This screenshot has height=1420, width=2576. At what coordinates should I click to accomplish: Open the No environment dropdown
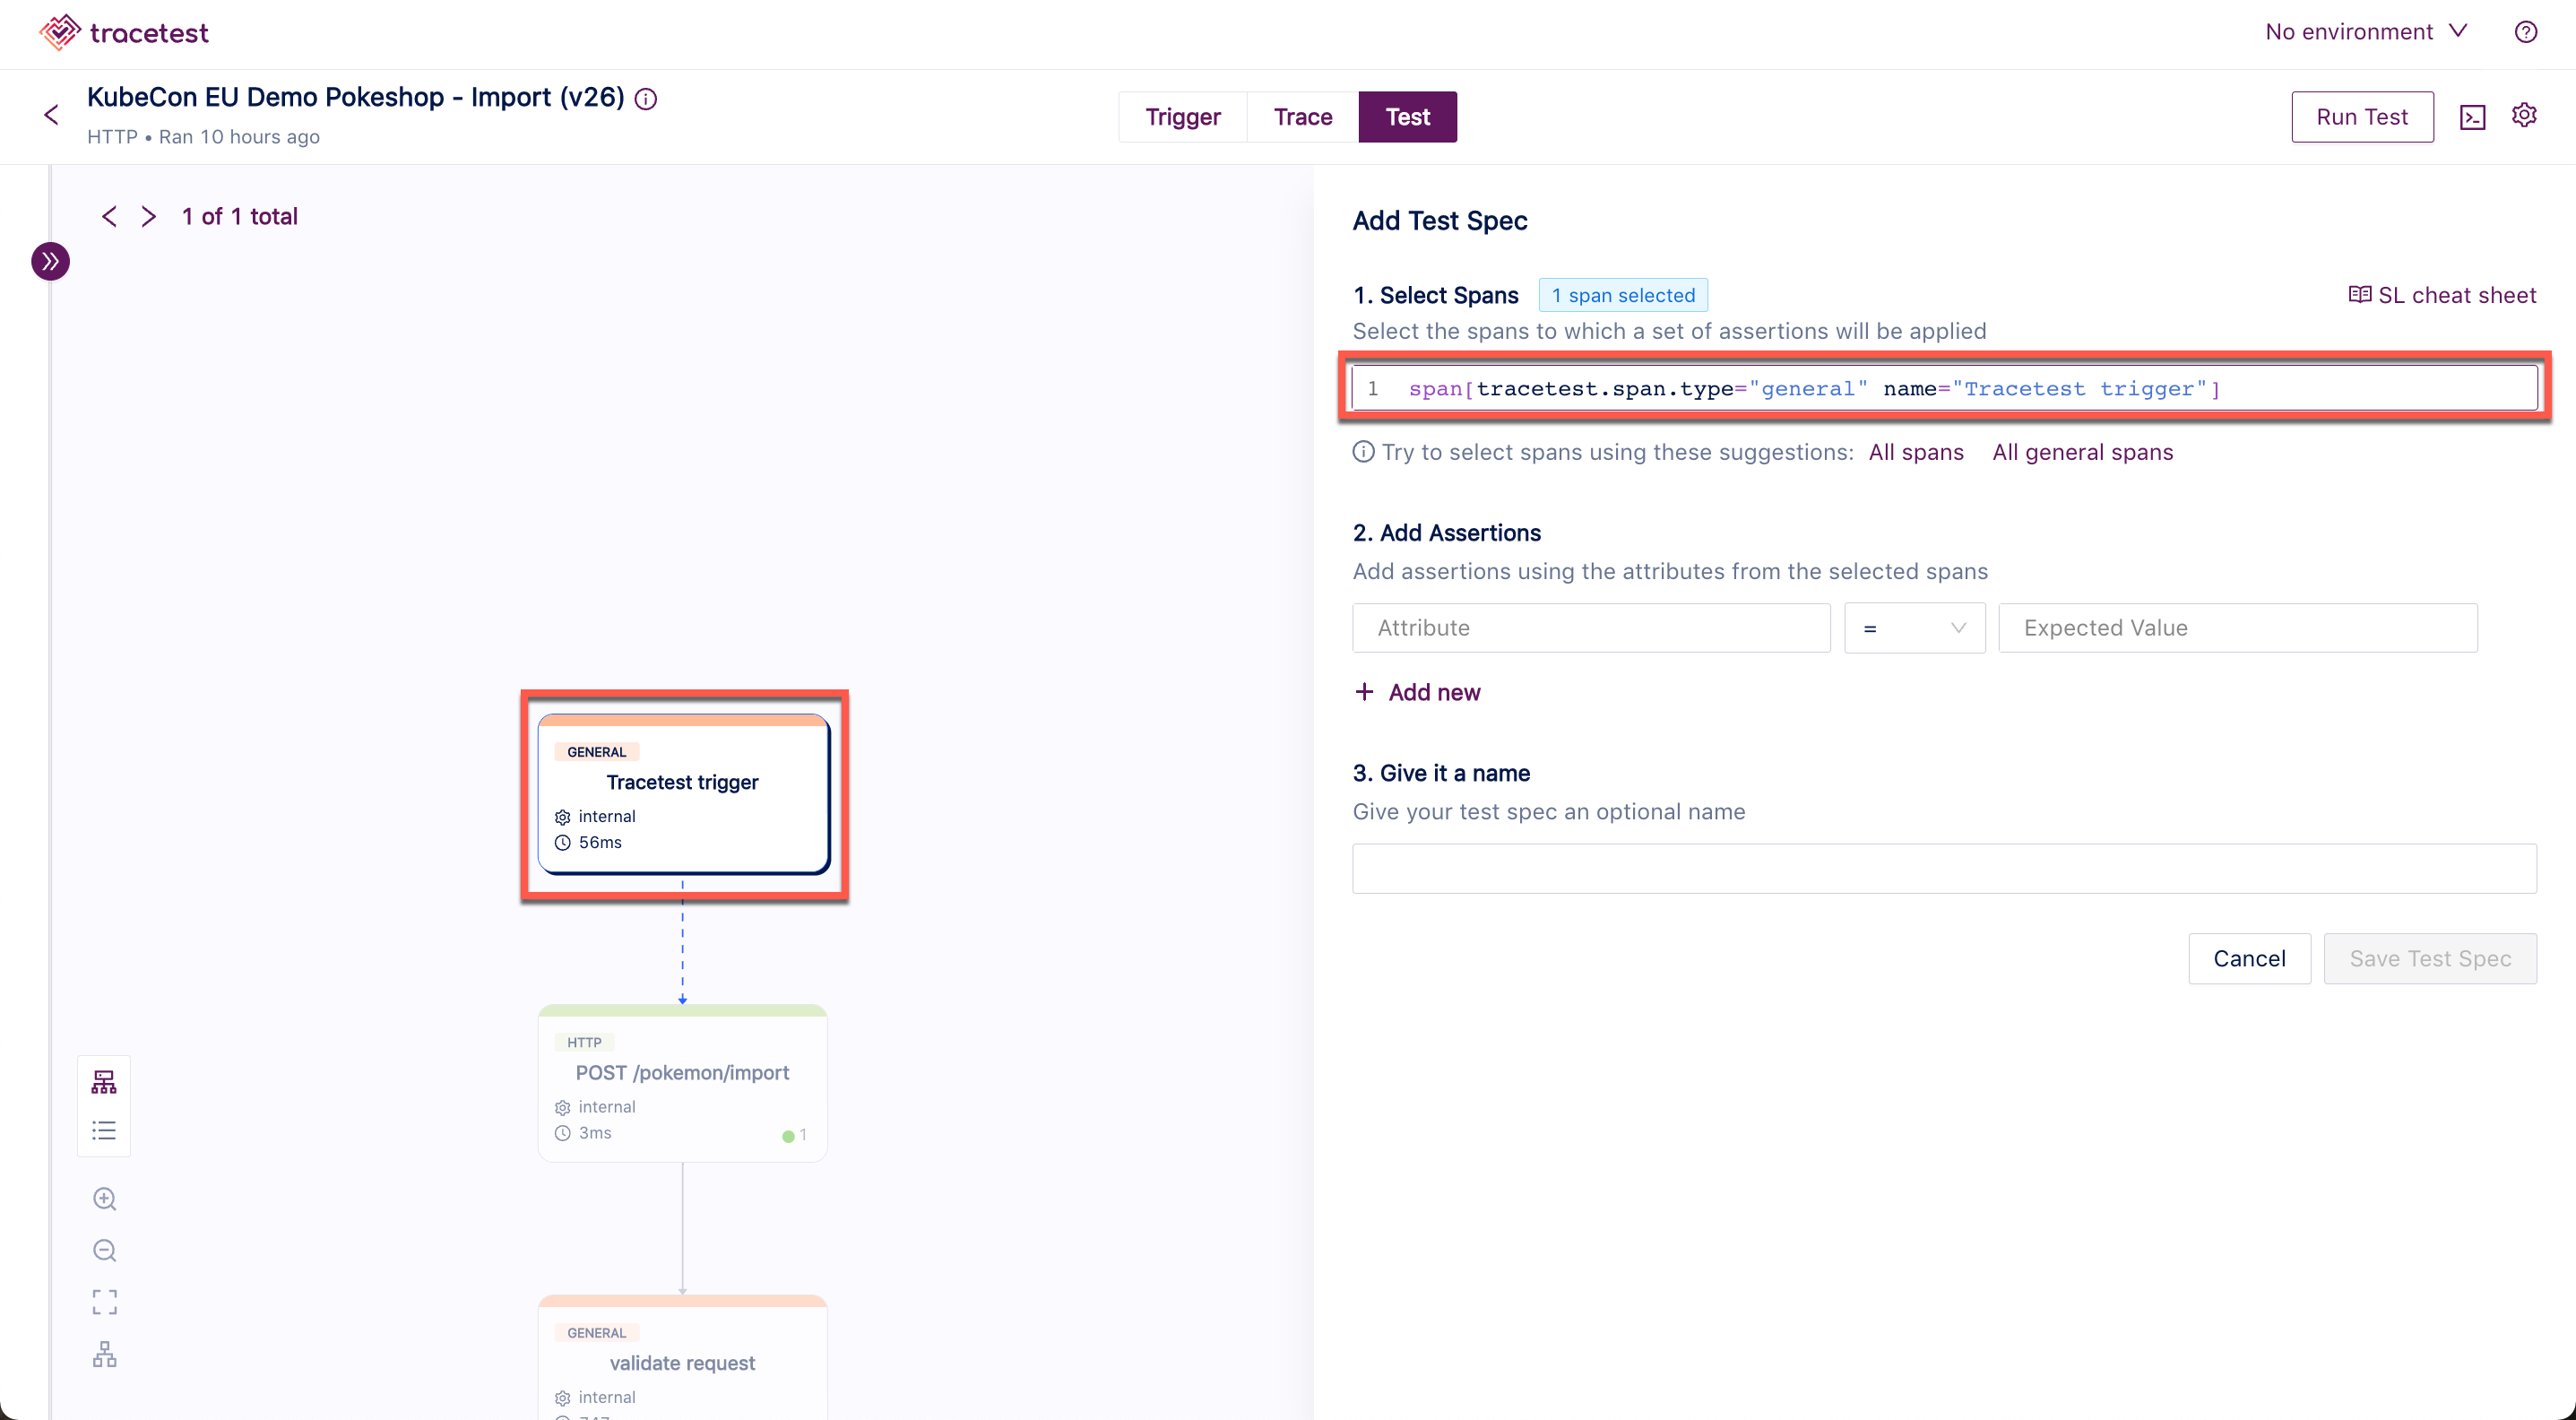pyautogui.click(x=2366, y=32)
